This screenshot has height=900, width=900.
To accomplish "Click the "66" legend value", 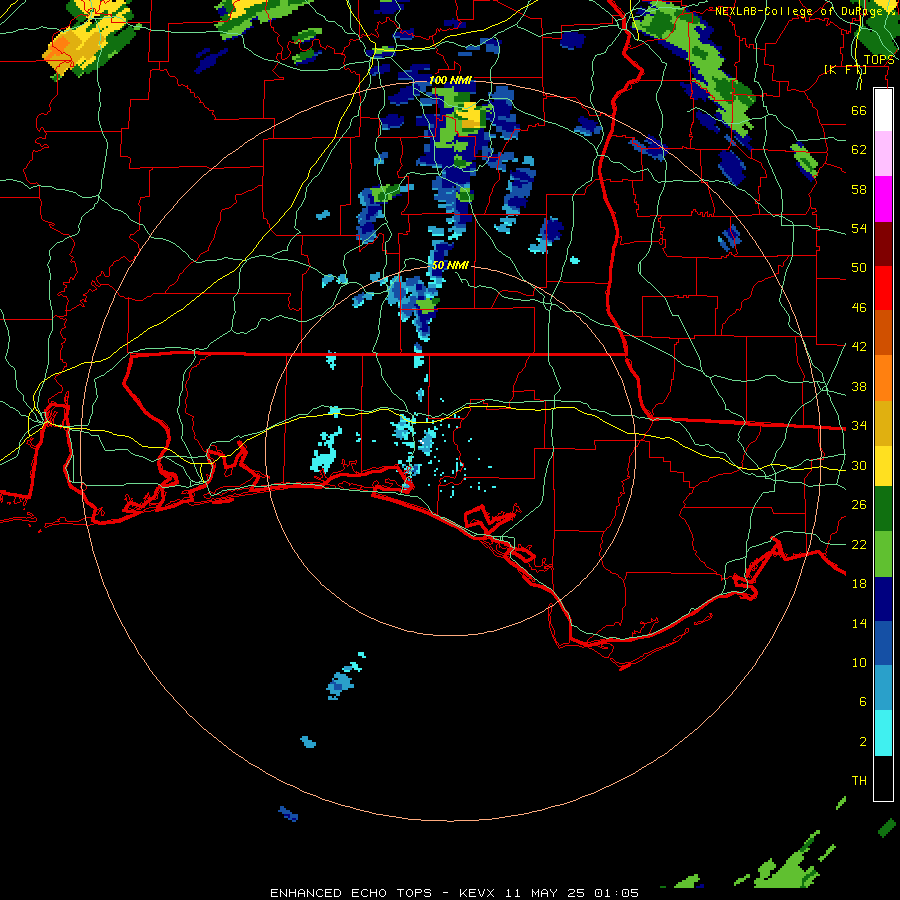I will (x=859, y=110).
